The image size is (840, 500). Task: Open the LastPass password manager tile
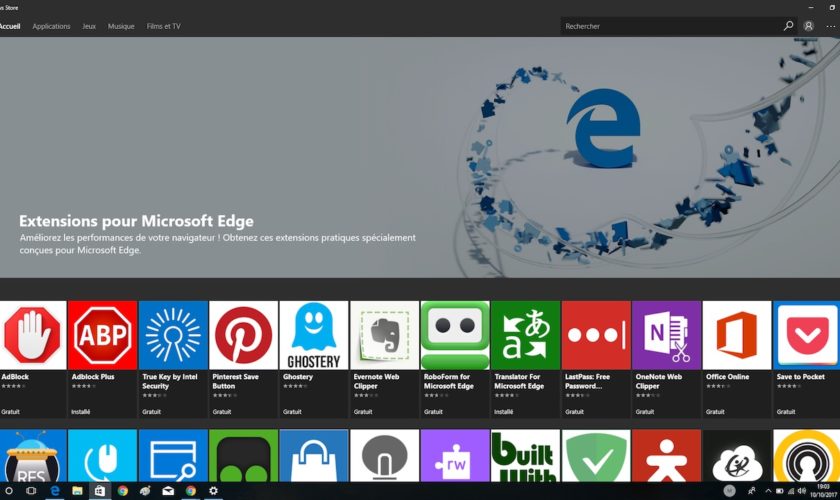click(x=596, y=336)
